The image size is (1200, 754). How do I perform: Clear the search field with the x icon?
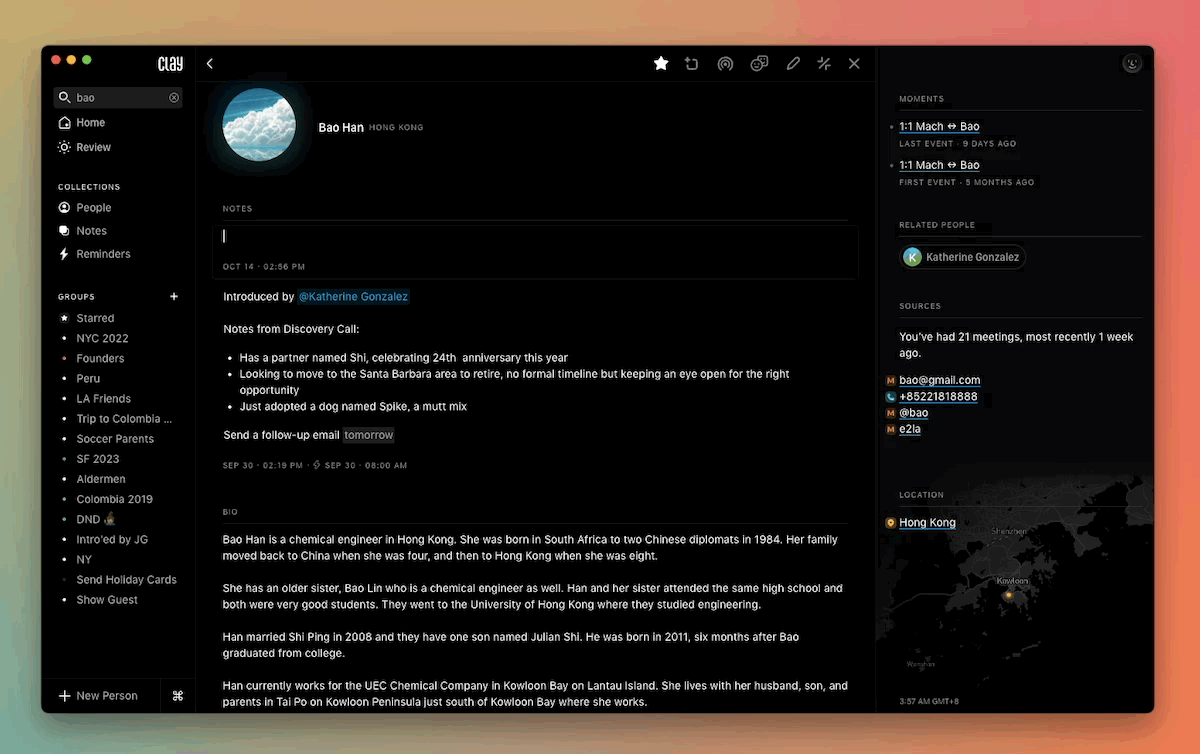click(174, 98)
